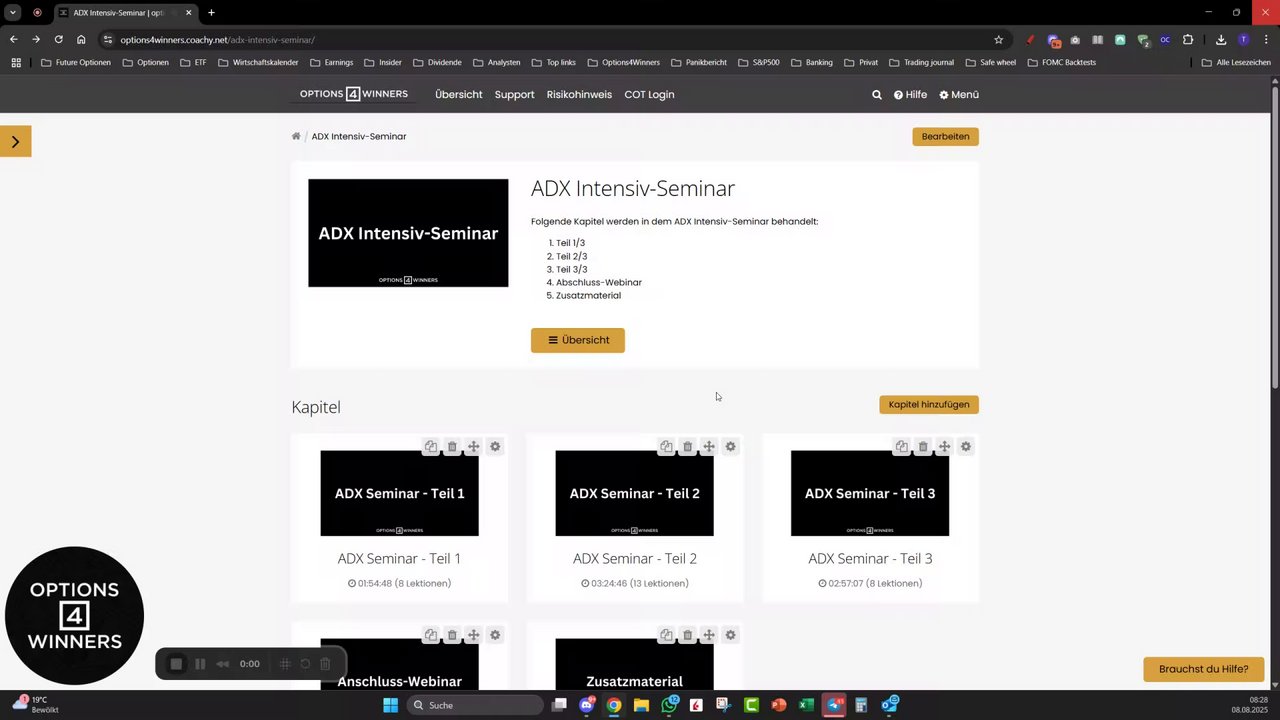Click the Options 4 Winners header logo
Image resolution: width=1280 pixels, height=720 pixels.
[354, 94]
